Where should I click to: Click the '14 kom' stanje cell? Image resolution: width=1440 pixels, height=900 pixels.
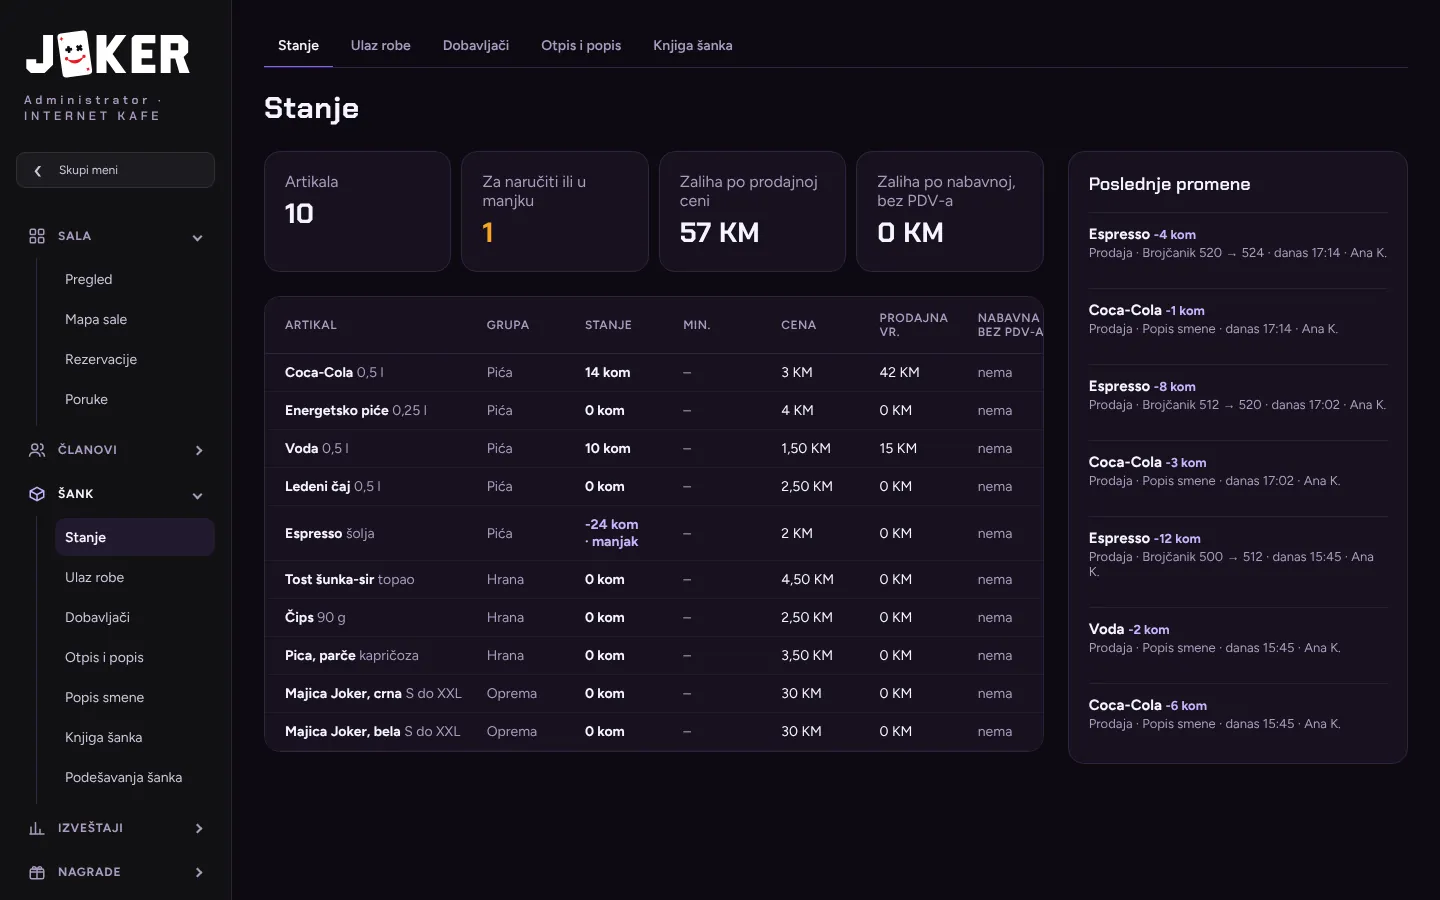[608, 372]
